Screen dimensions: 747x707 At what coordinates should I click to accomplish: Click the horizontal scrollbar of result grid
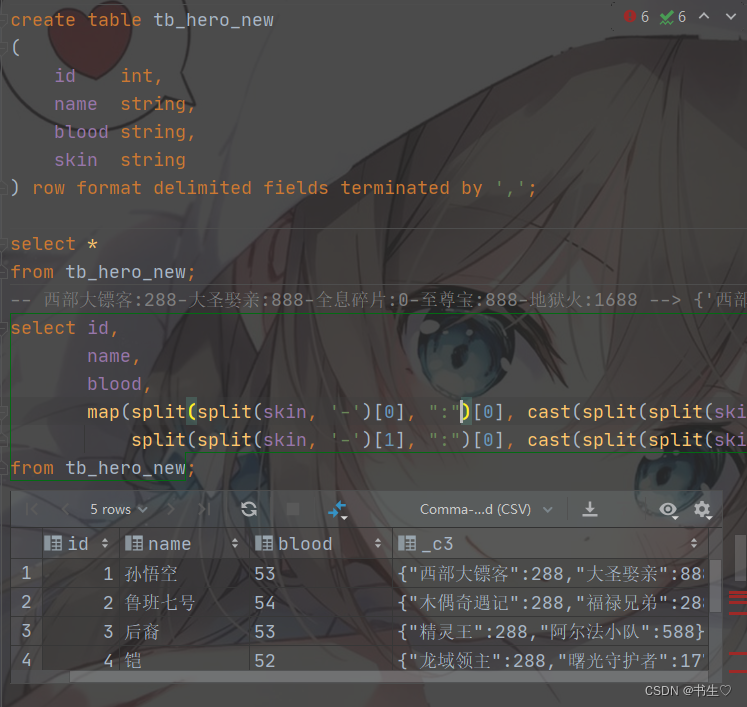click(x=388, y=677)
